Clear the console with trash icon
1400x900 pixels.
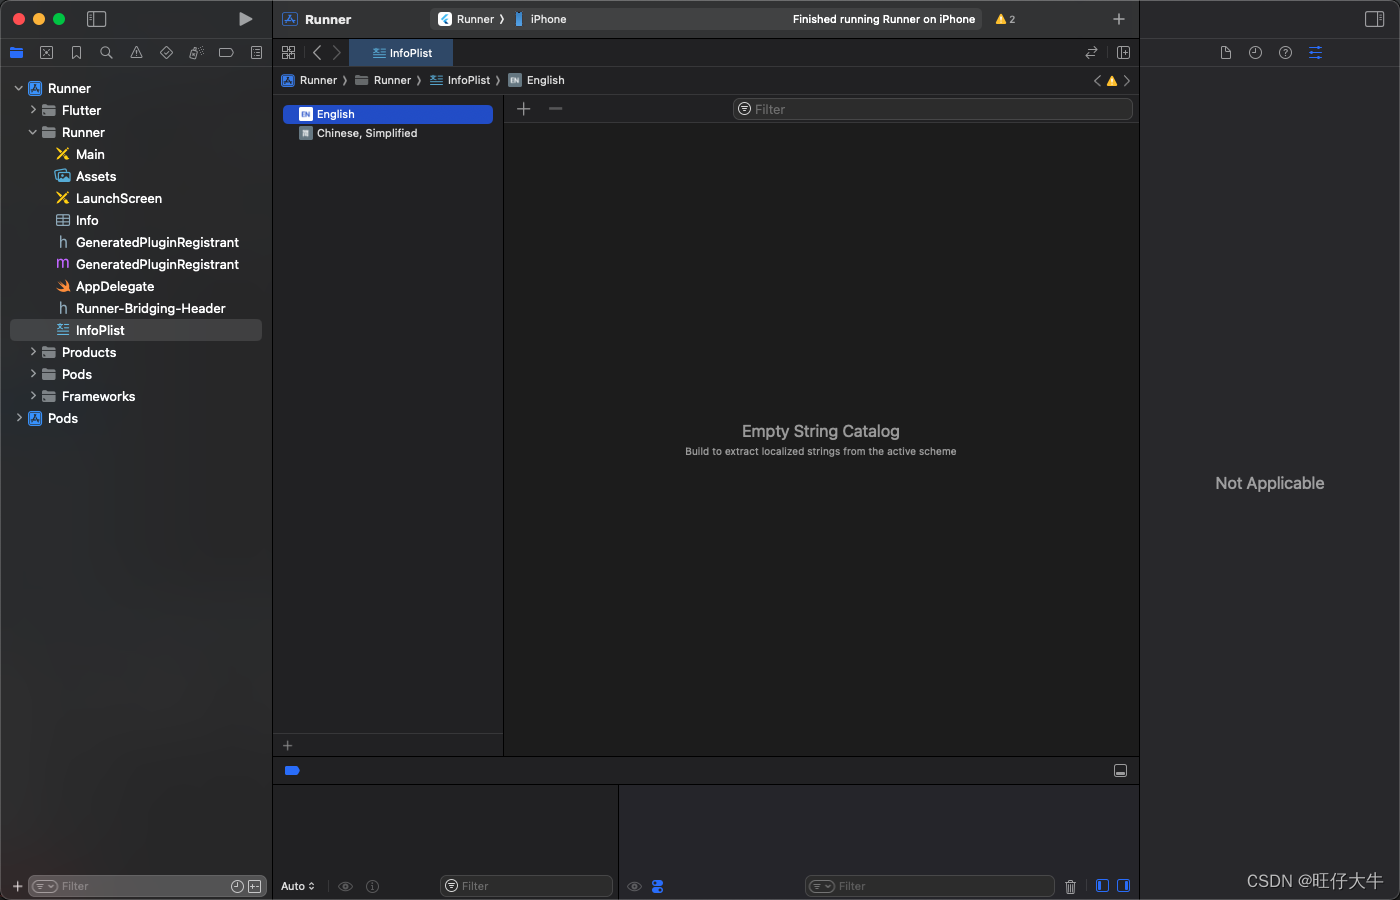1070,886
